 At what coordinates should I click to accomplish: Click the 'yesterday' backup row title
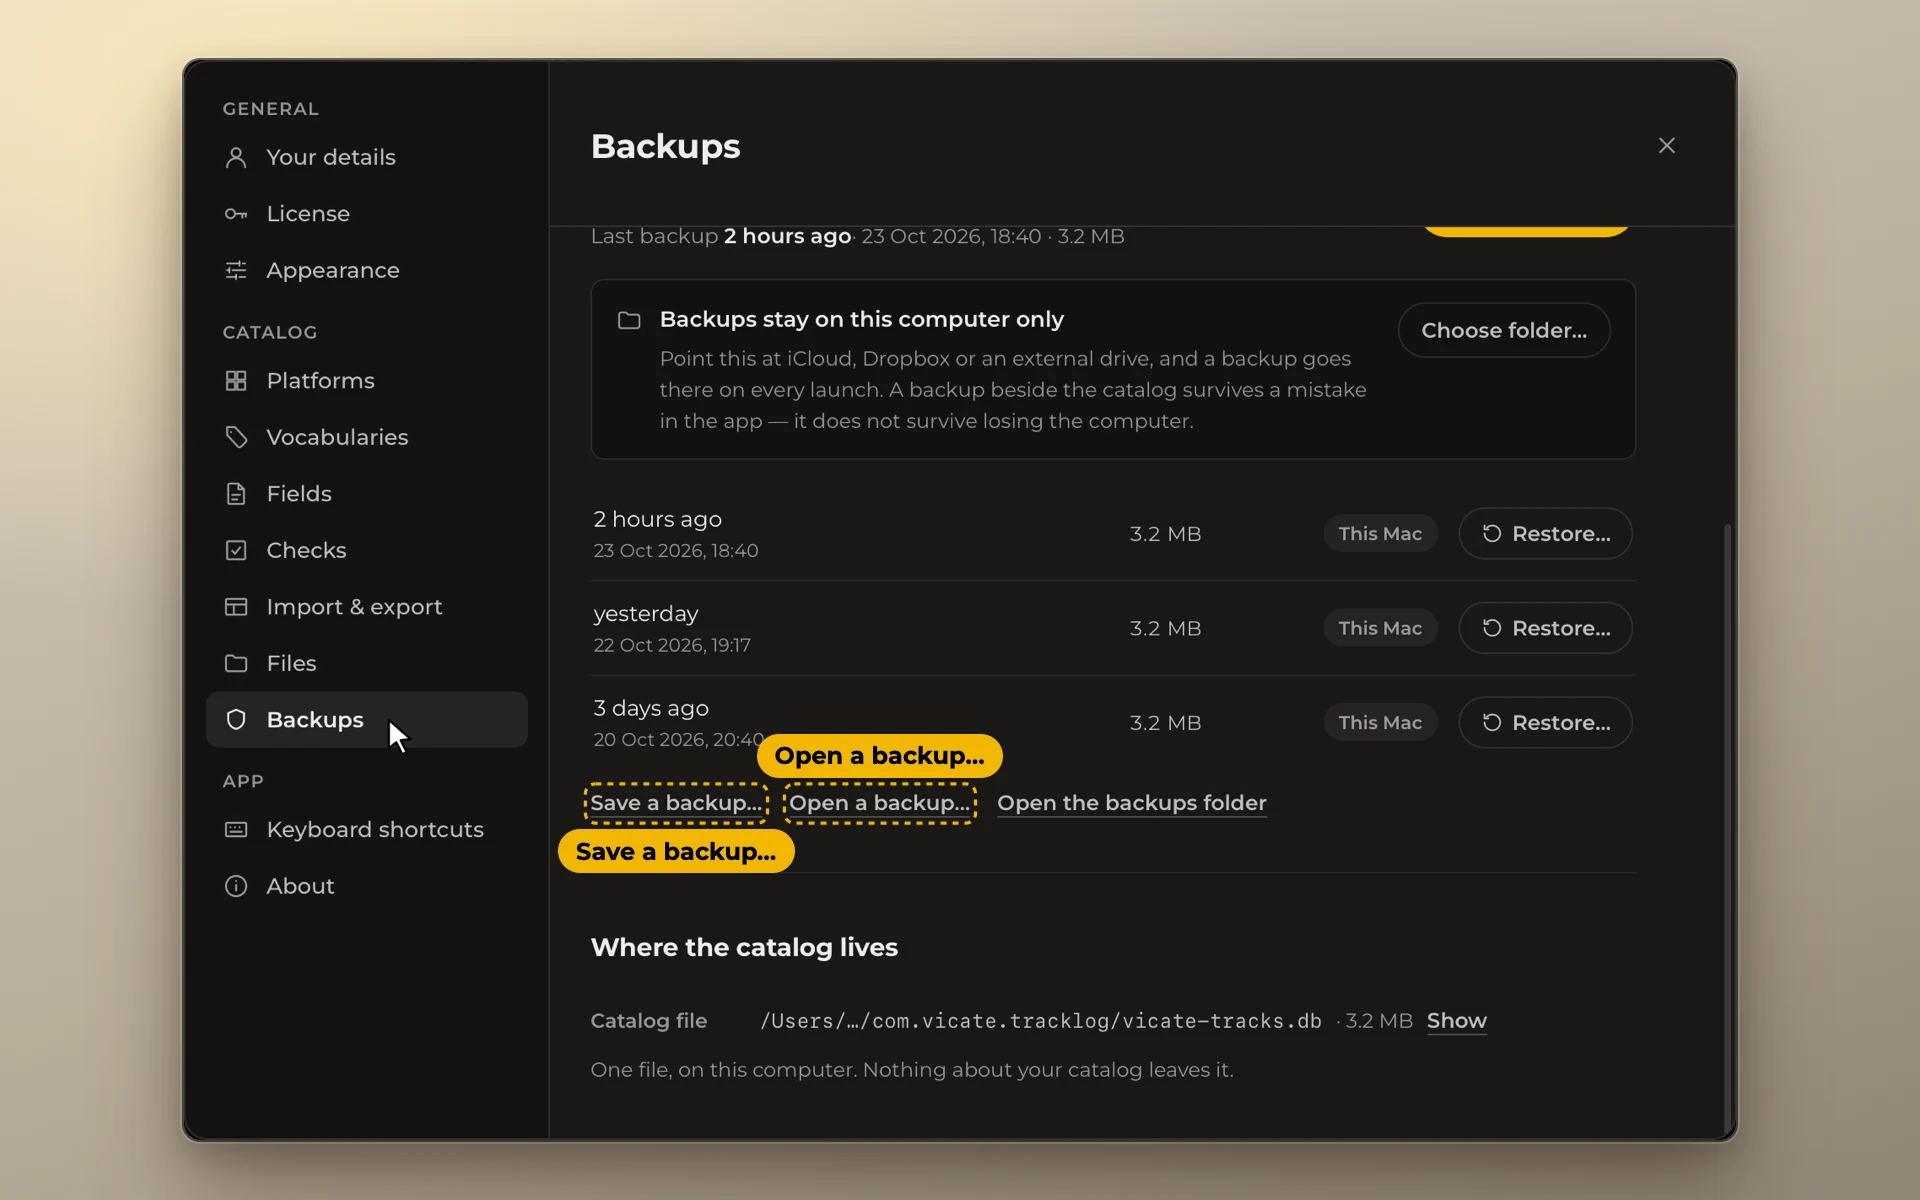coord(645,614)
